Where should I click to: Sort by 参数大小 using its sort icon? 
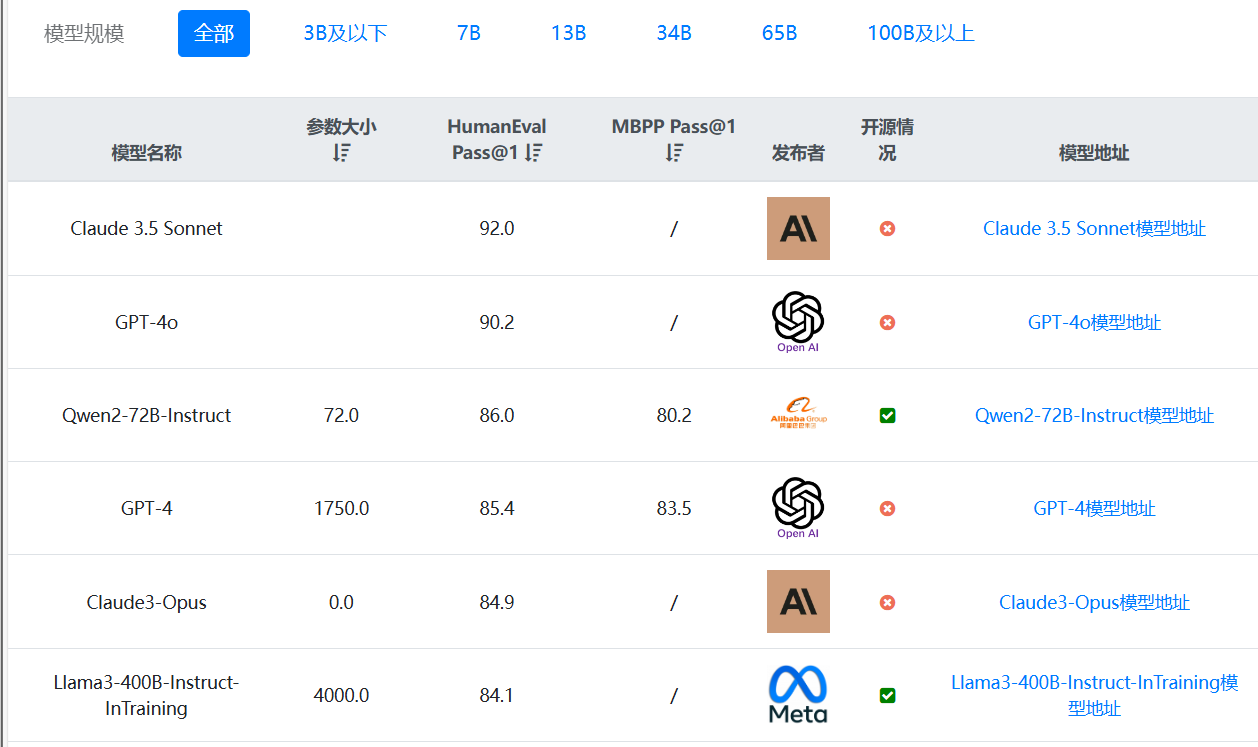click(342, 153)
